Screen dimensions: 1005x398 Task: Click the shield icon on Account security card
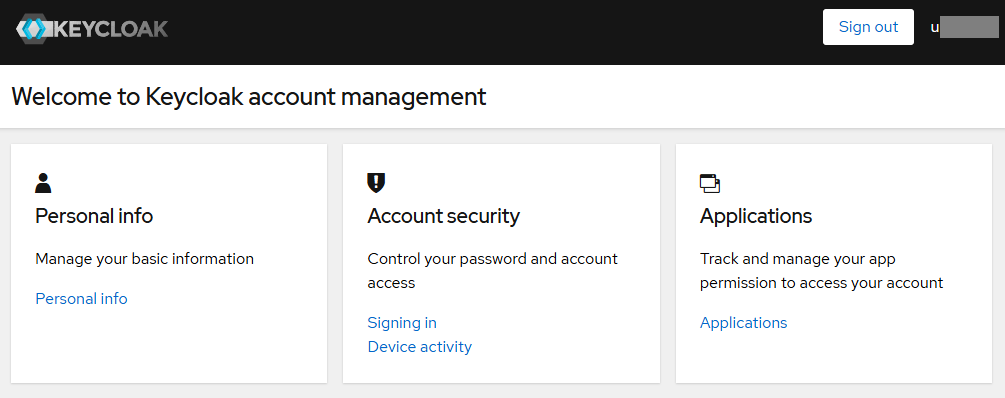click(376, 183)
